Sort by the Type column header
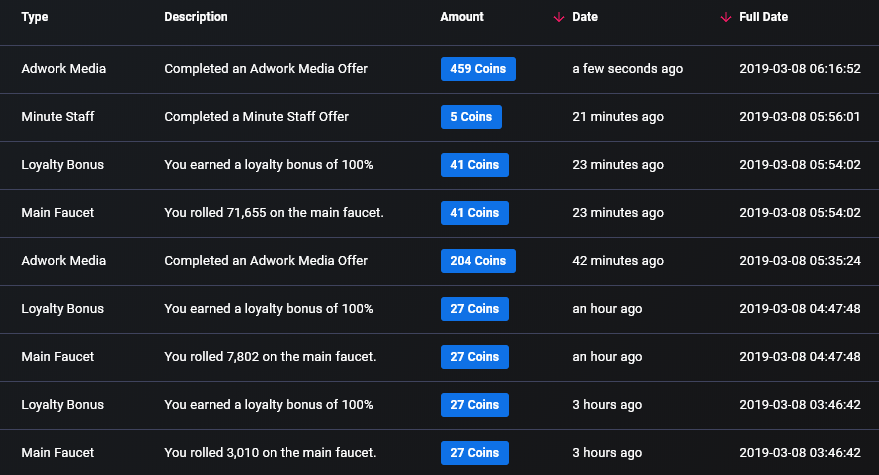 point(35,17)
